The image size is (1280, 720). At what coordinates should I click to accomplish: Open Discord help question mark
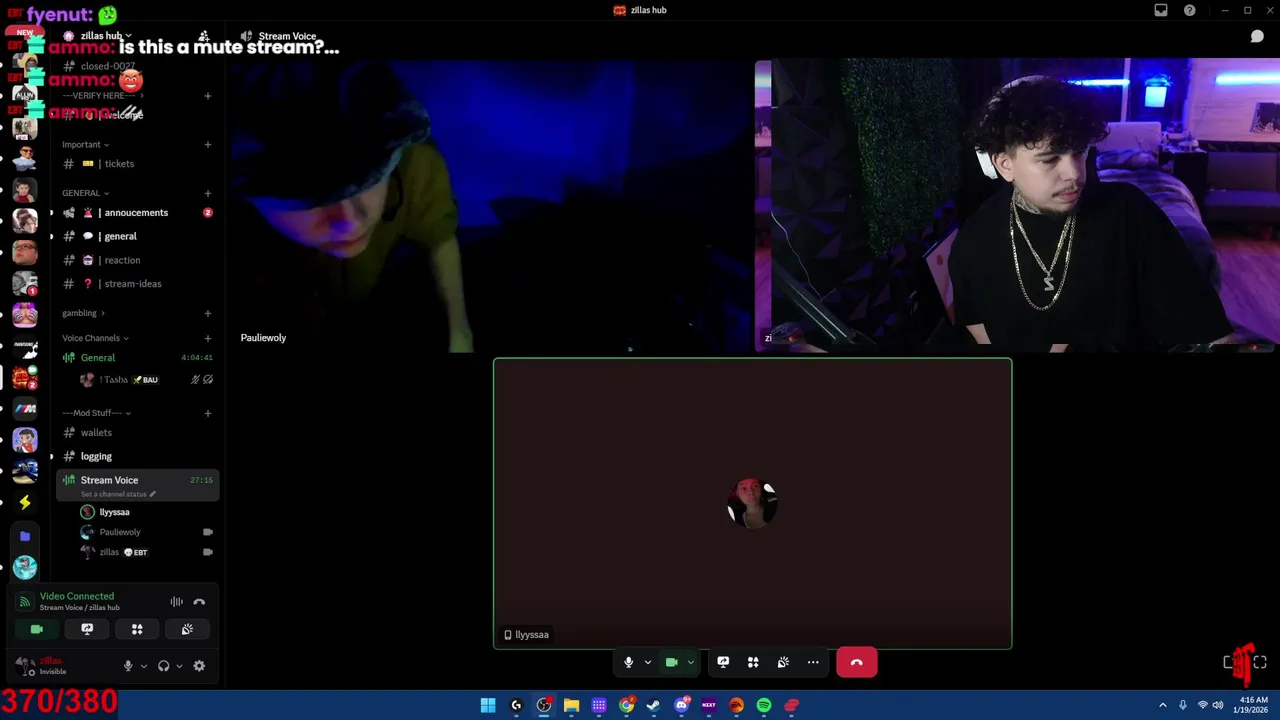1189,10
